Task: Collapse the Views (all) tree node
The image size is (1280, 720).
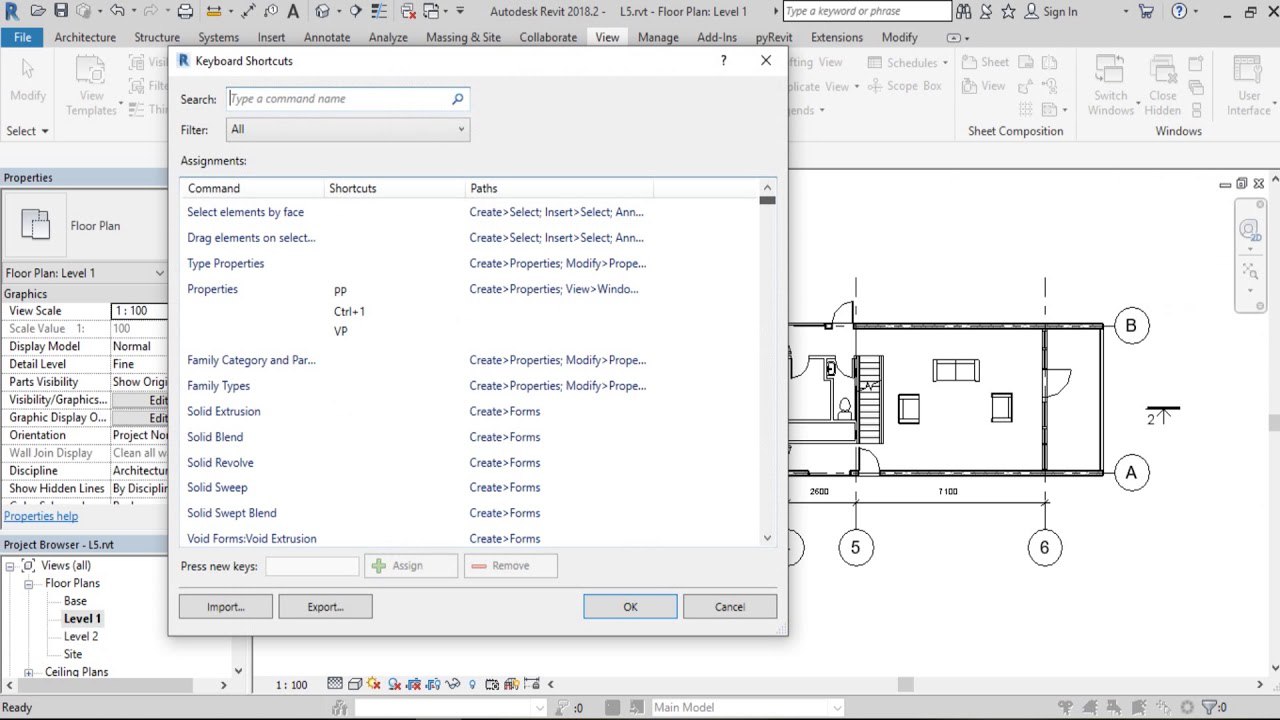Action: click(x=11, y=566)
